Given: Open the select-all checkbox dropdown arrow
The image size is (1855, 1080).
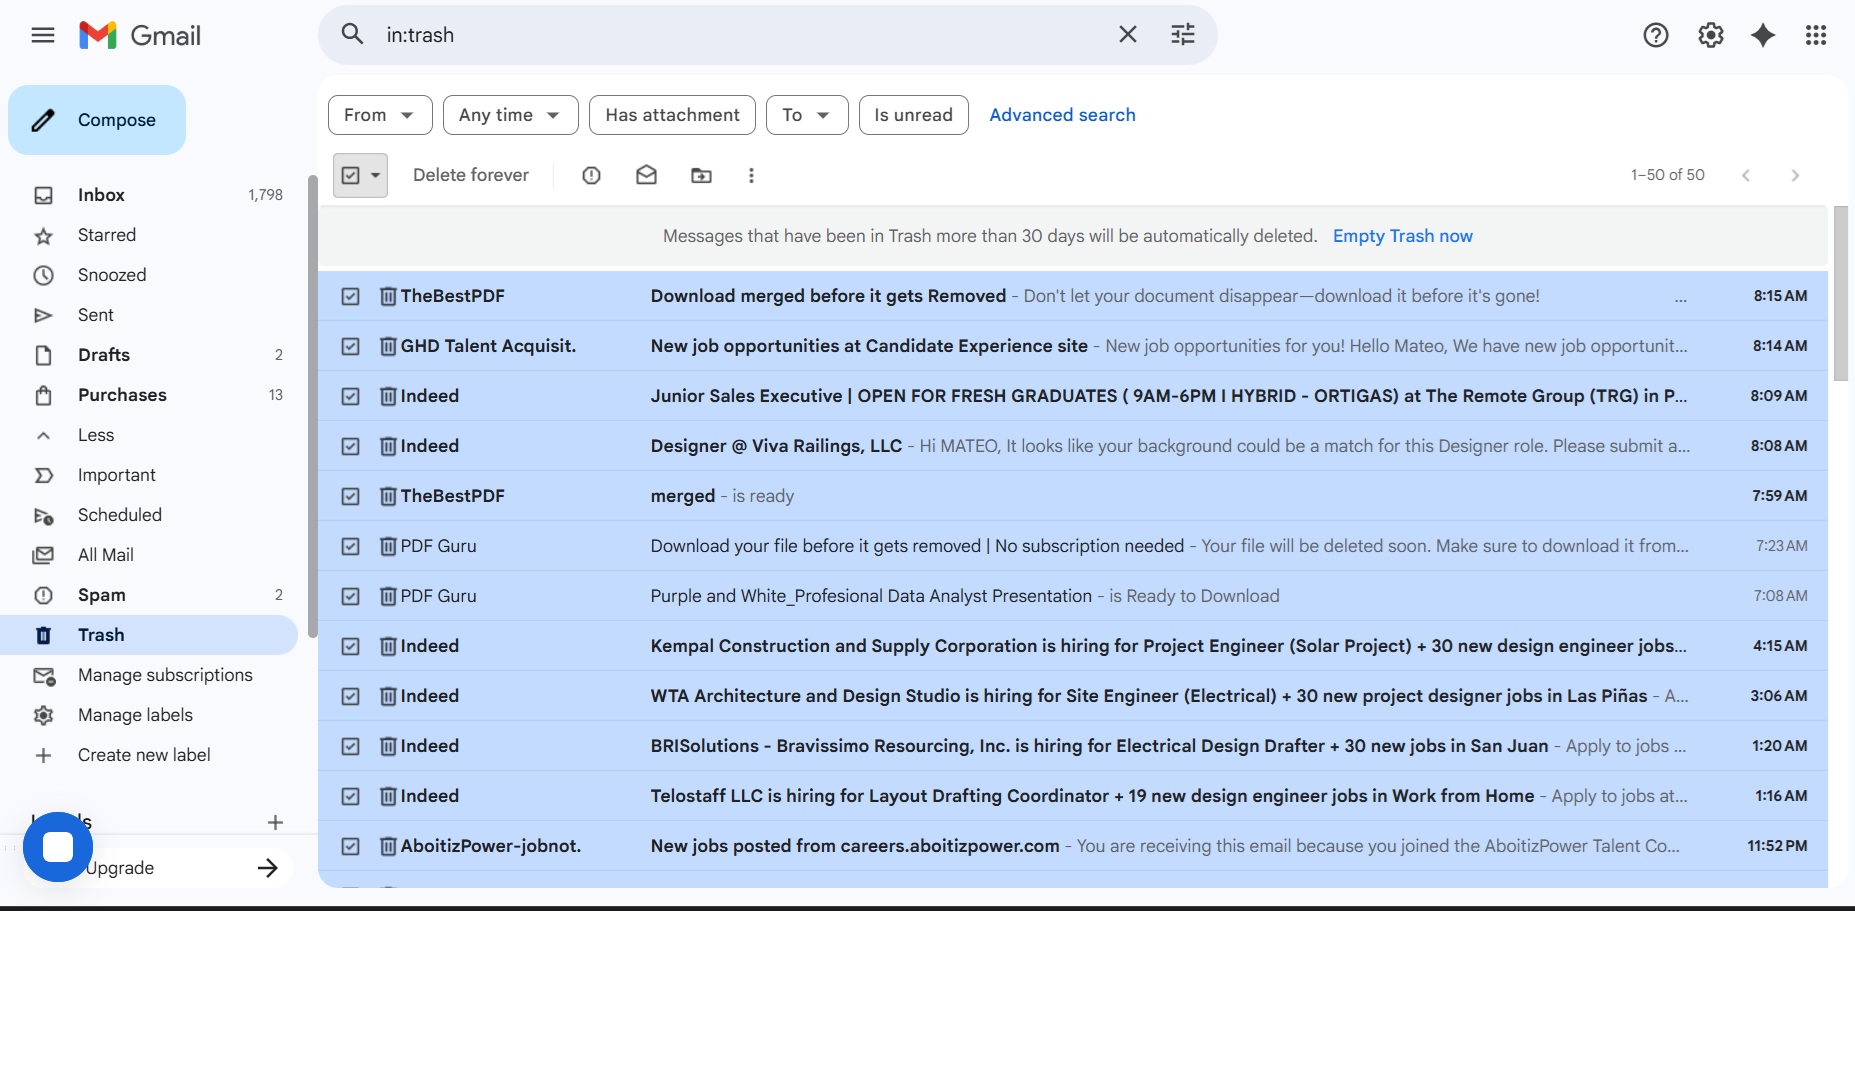Looking at the screenshot, I should [376, 176].
